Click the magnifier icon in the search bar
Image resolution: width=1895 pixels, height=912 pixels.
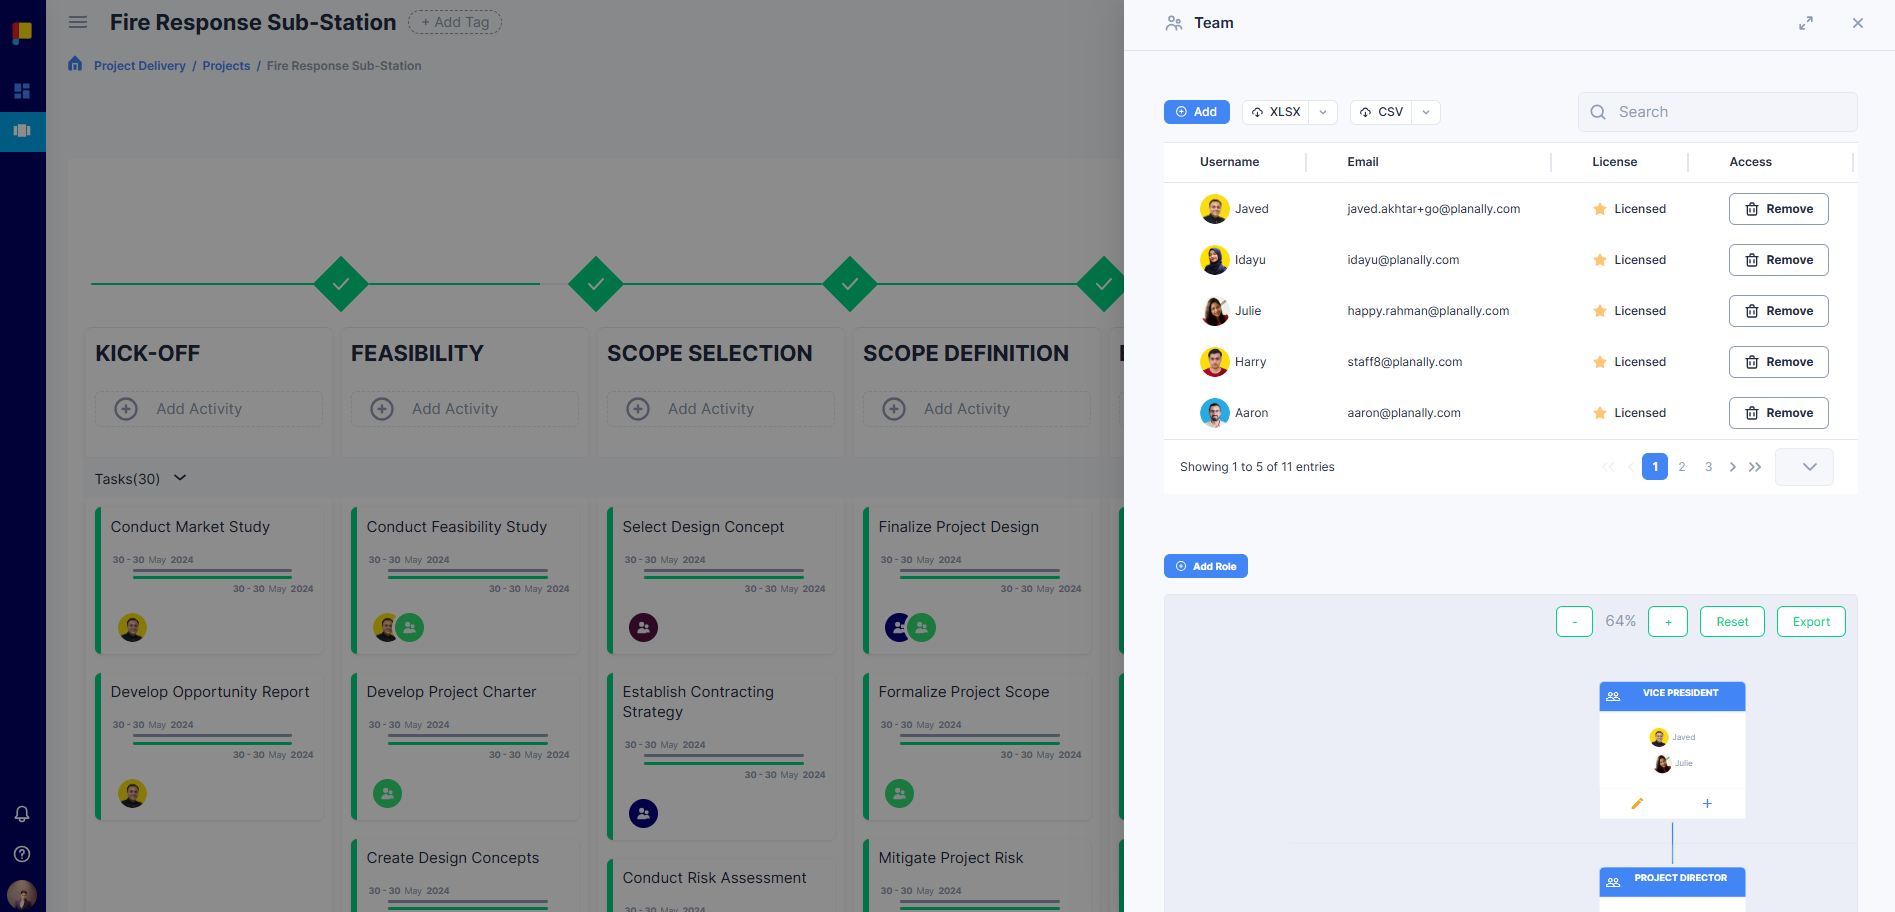tap(1597, 112)
